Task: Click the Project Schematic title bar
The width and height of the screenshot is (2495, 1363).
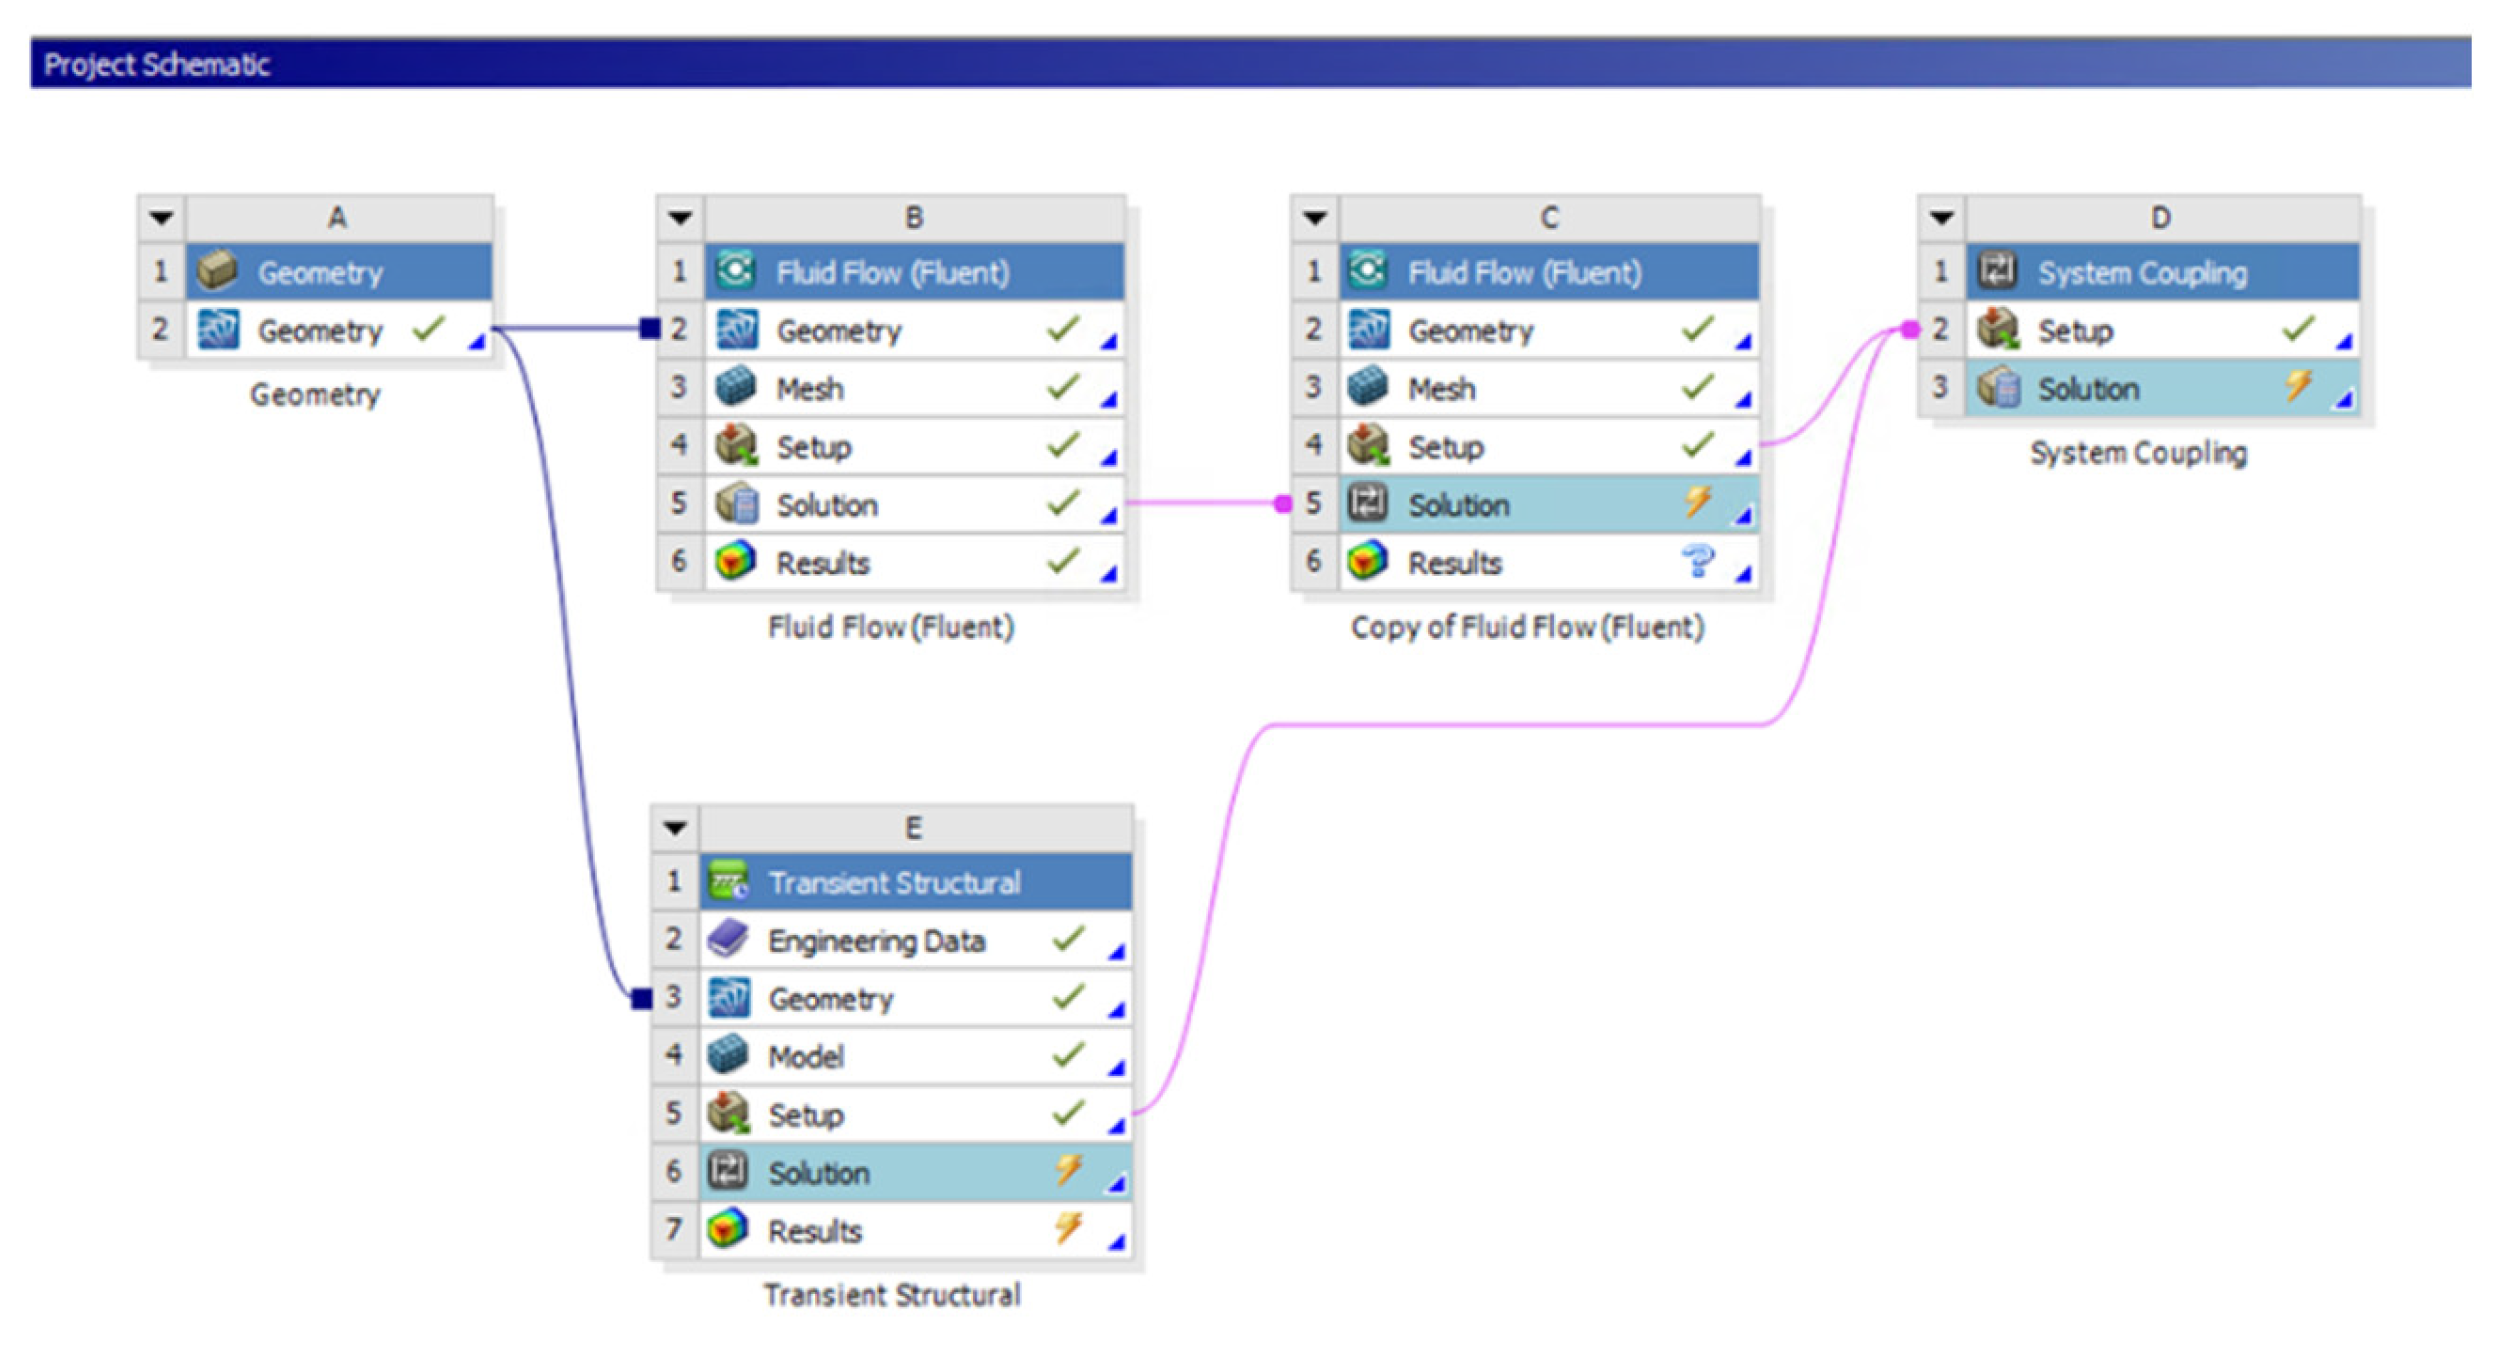Action: pos(1250,63)
